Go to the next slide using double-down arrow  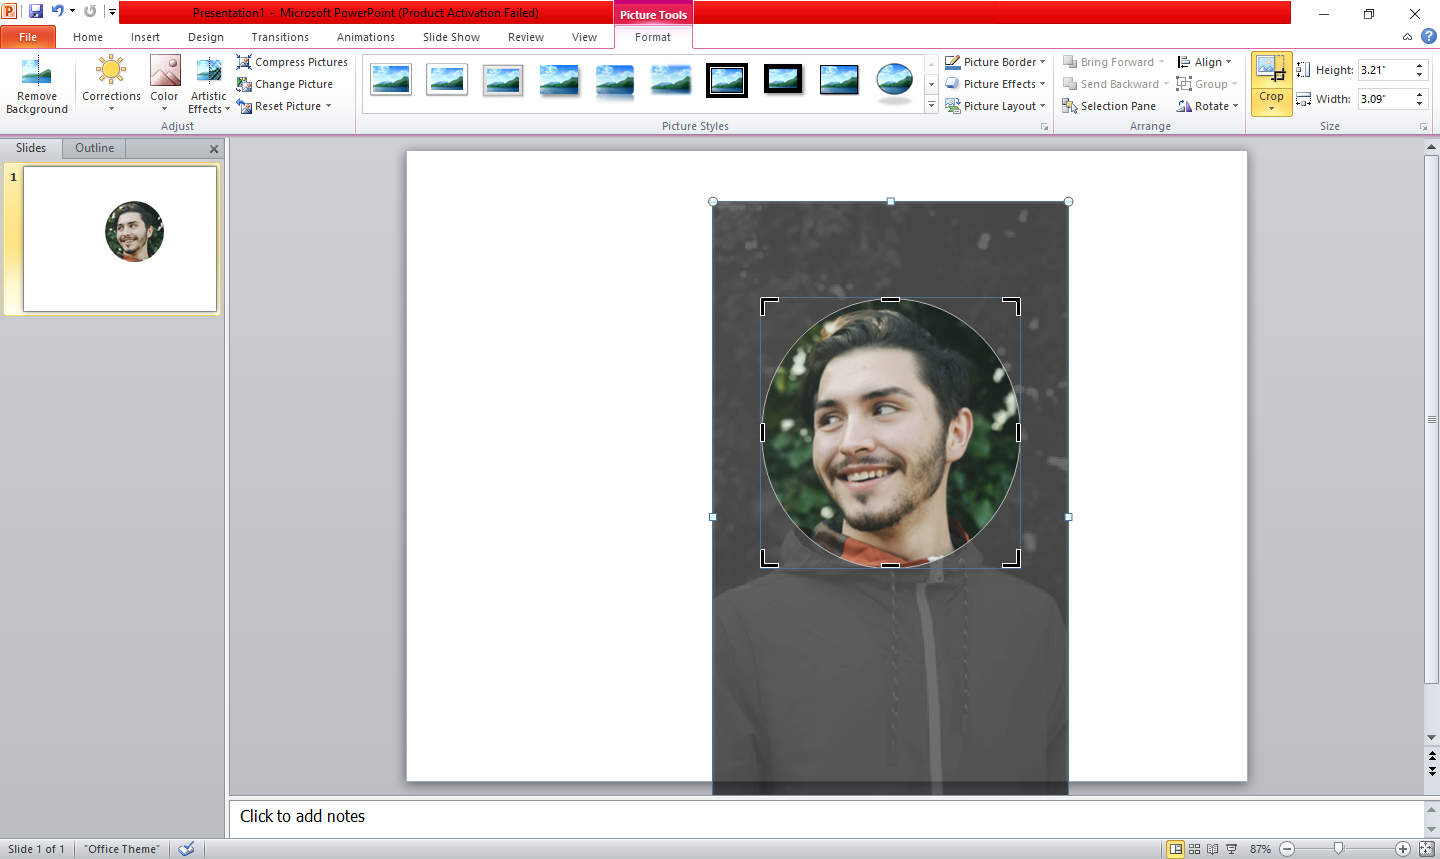tap(1432, 771)
